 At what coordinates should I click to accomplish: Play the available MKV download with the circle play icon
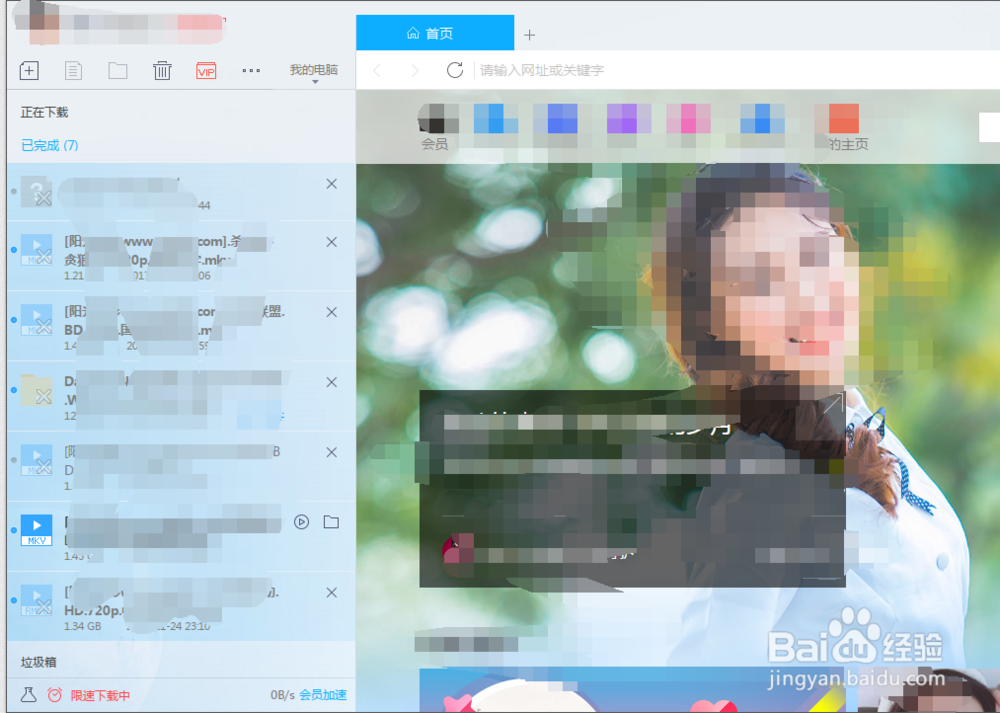coord(302,522)
